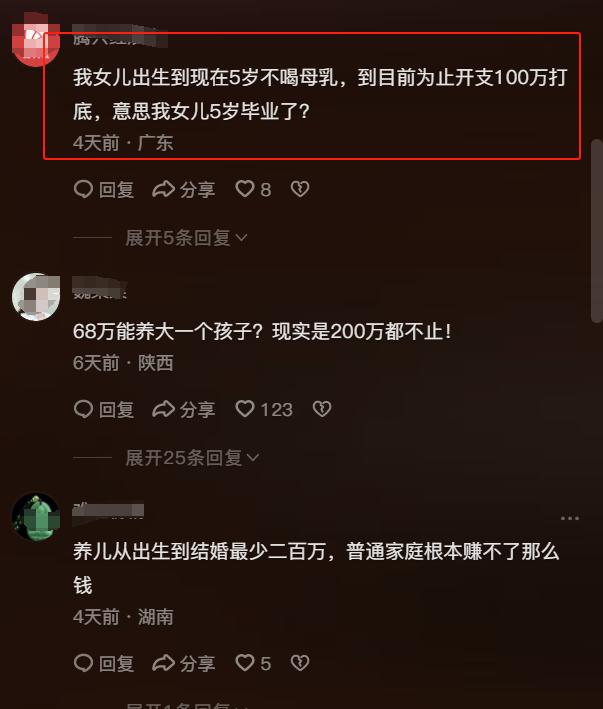Image resolution: width=603 pixels, height=709 pixels.
Task: Expand partially visible replies at the bottom
Action: click(186, 704)
